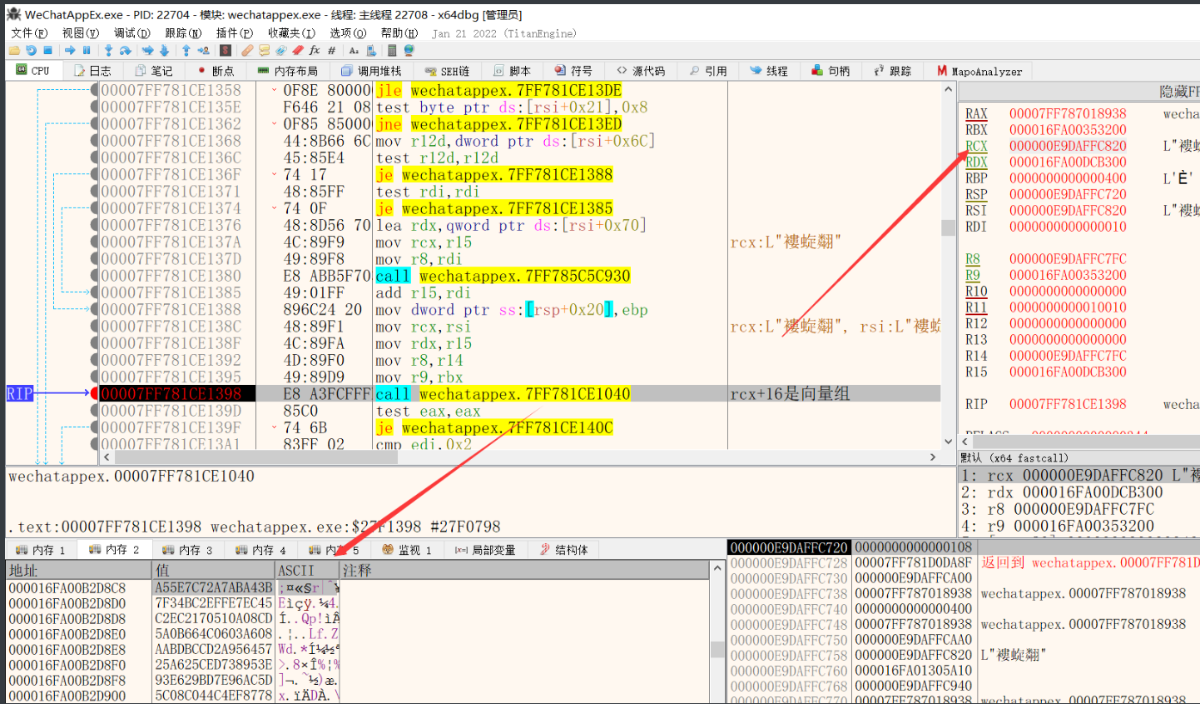Switch to the 日志 tab
Image resolution: width=1200 pixels, height=704 pixels.
pyautogui.click(x=92, y=71)
